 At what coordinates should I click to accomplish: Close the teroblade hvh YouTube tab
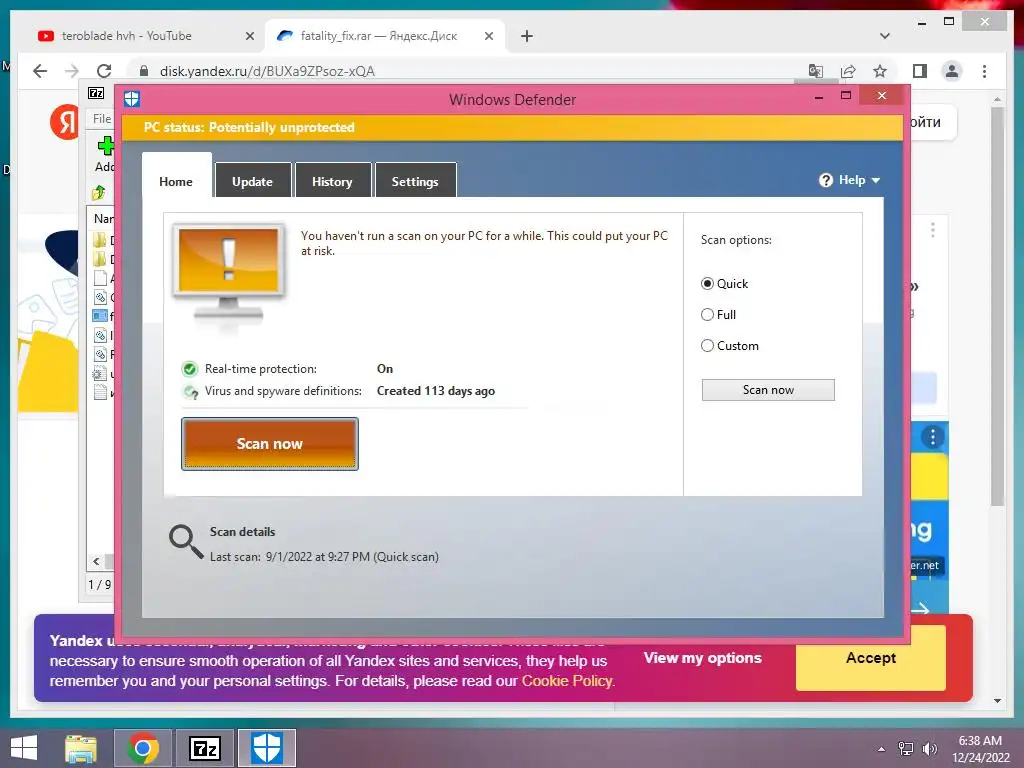coord(249,36)
